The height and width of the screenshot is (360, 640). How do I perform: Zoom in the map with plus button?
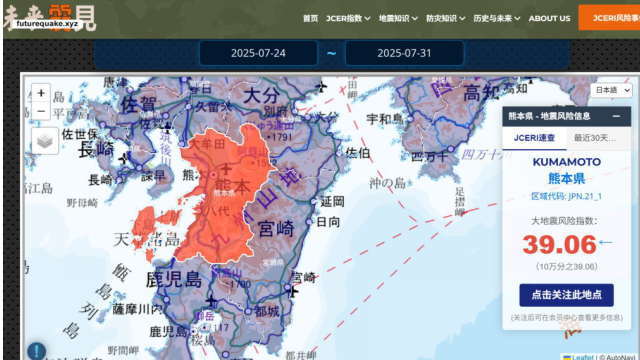[x=41, y=93]
